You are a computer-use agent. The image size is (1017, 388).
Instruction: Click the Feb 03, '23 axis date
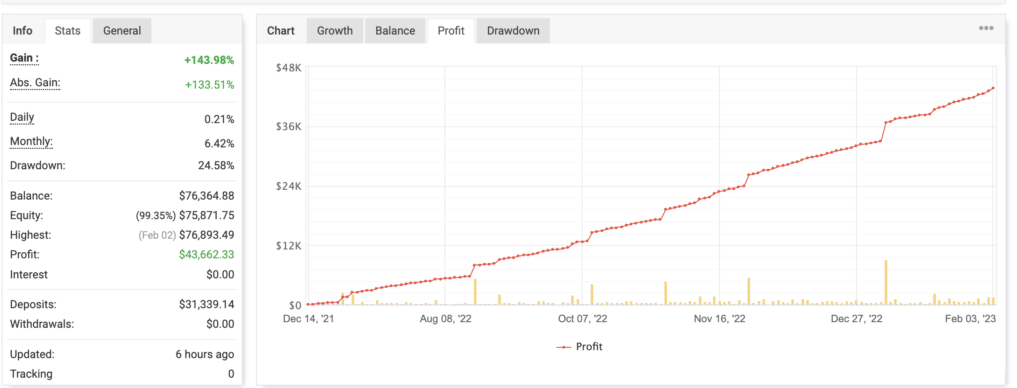970,319
